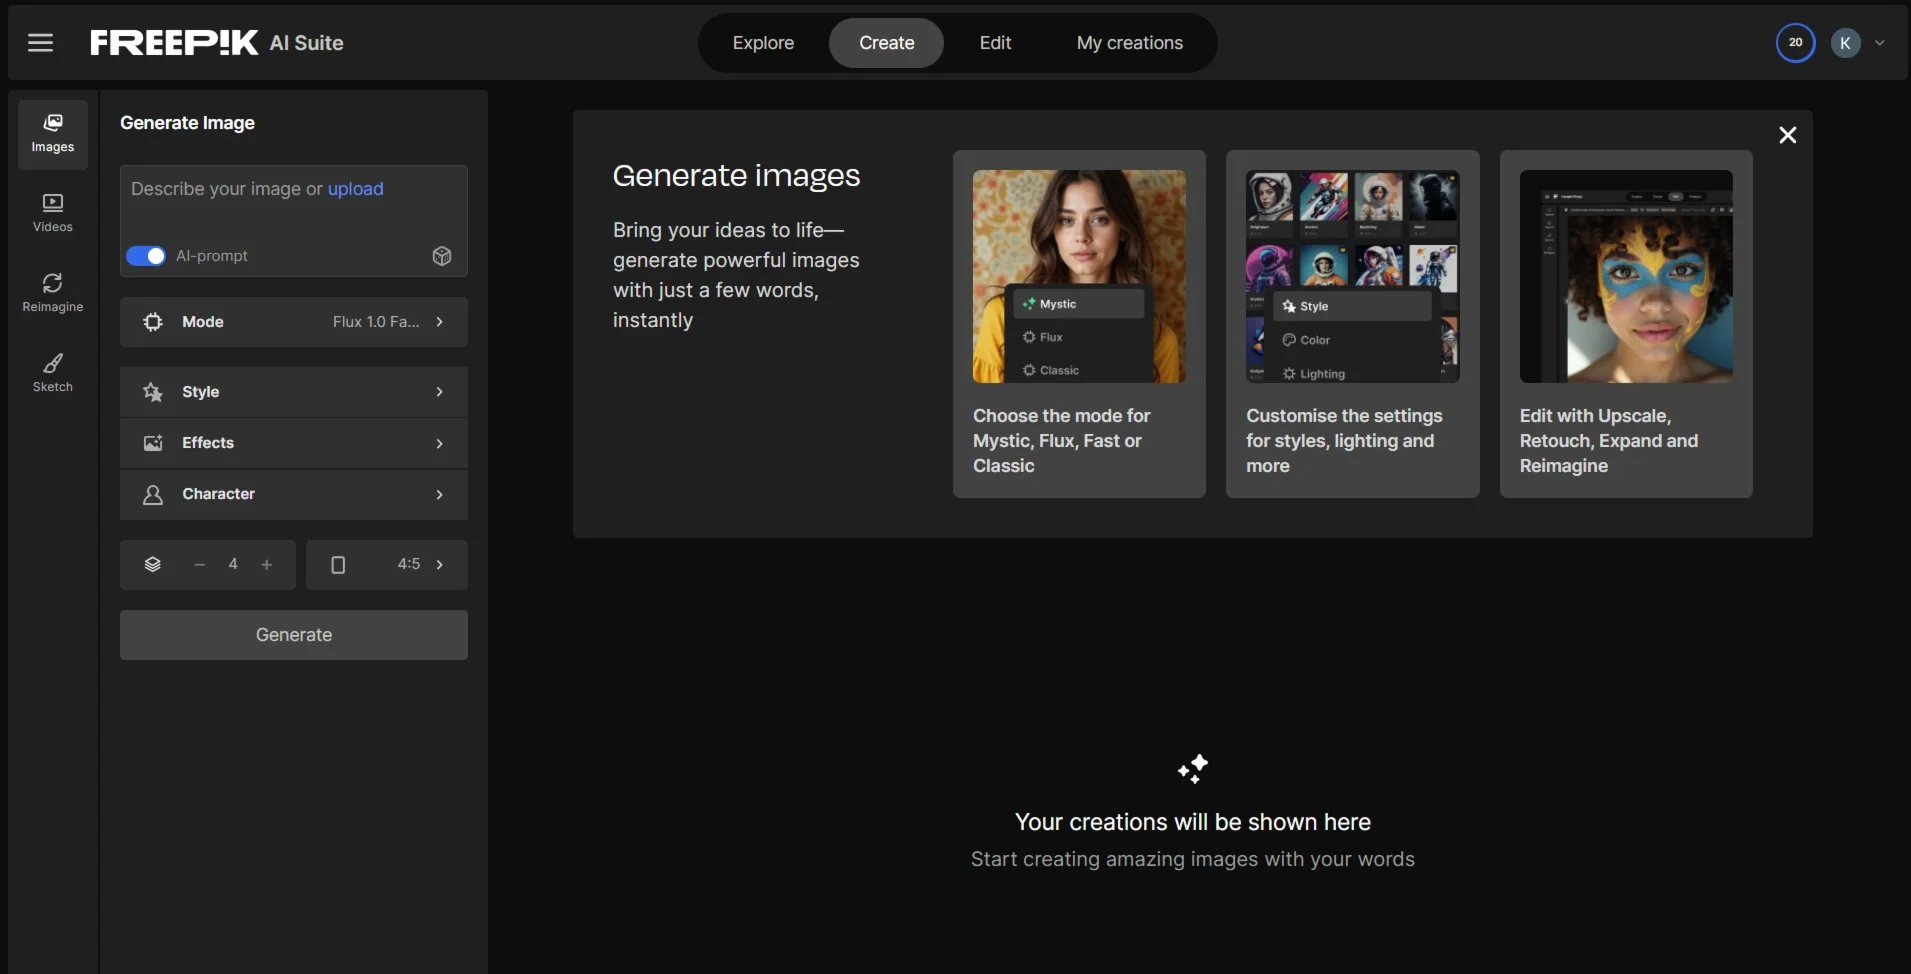The width and height of the screenshot is (1911, 974).
Task: Open the 4:5 aspect ratio selector
Action: (x=387, y=565)
